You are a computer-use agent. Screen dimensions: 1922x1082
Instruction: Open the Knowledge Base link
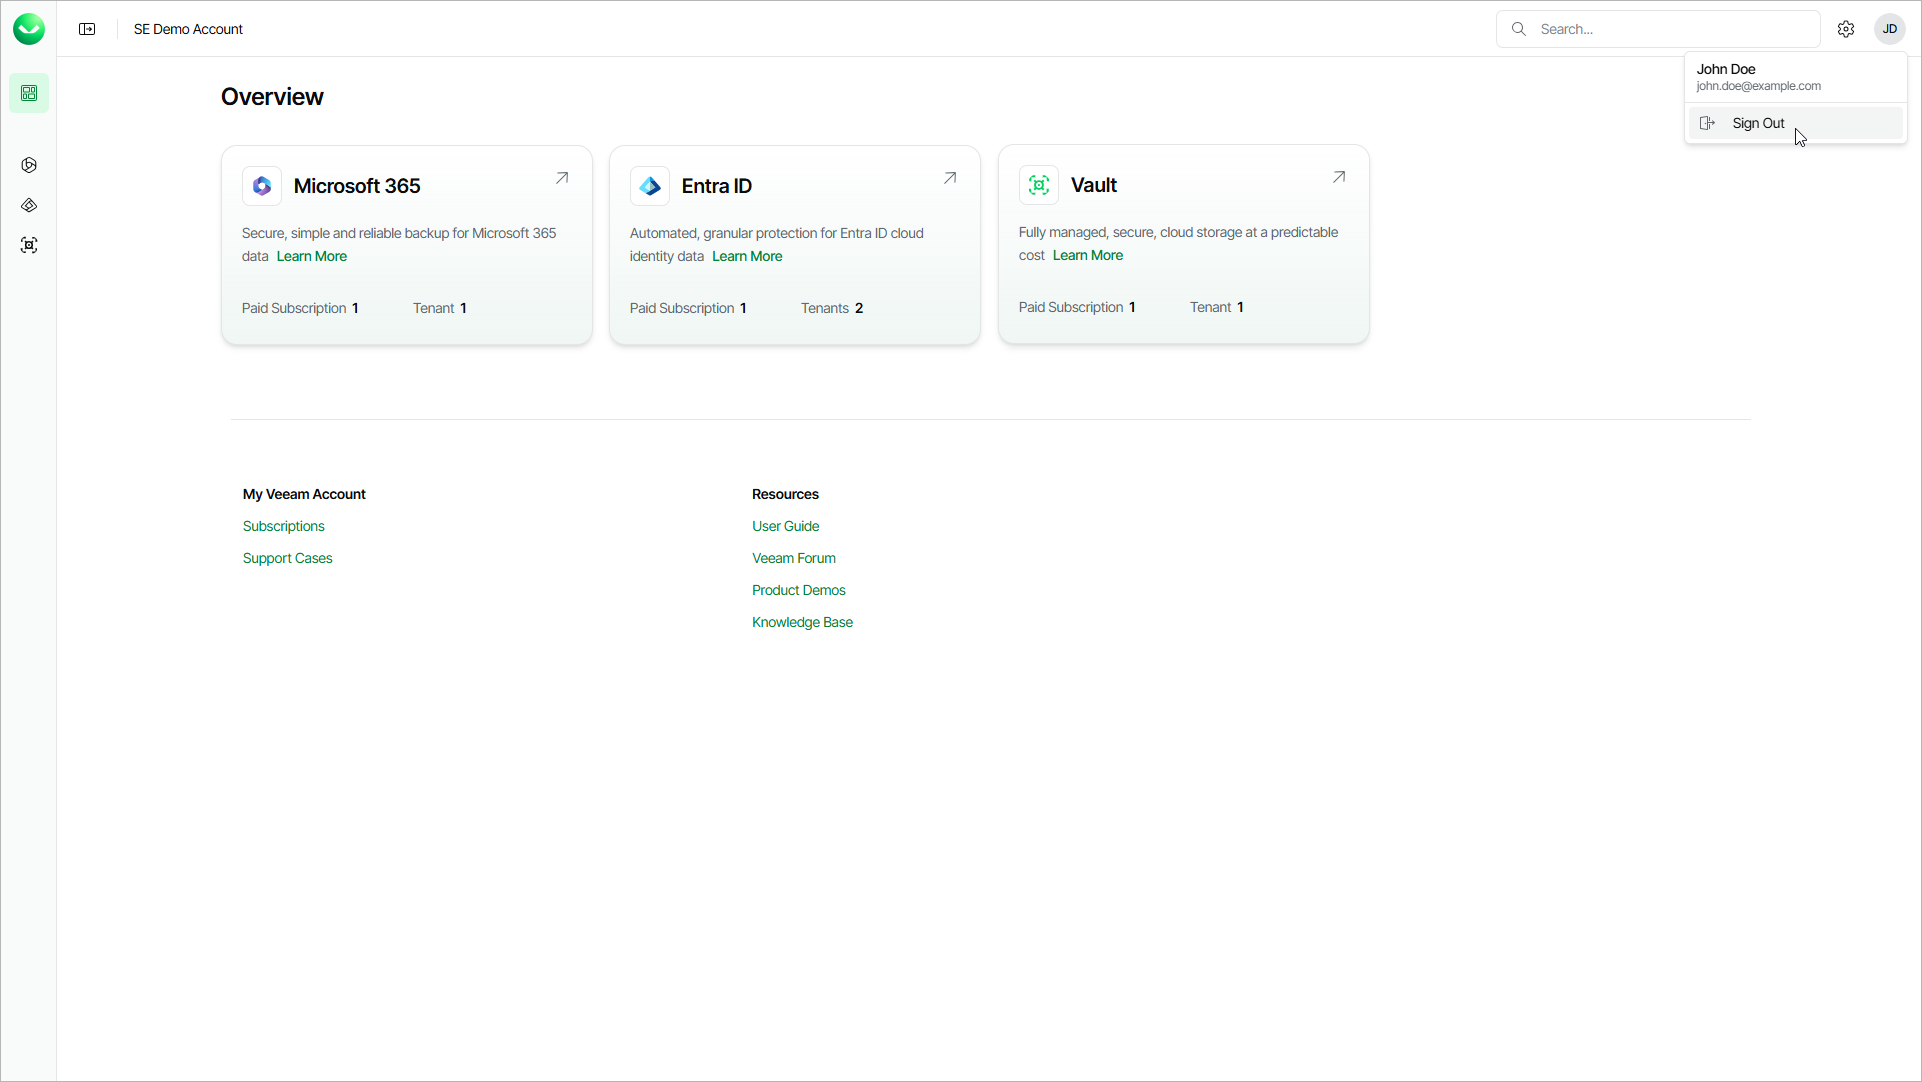[802, 622]
